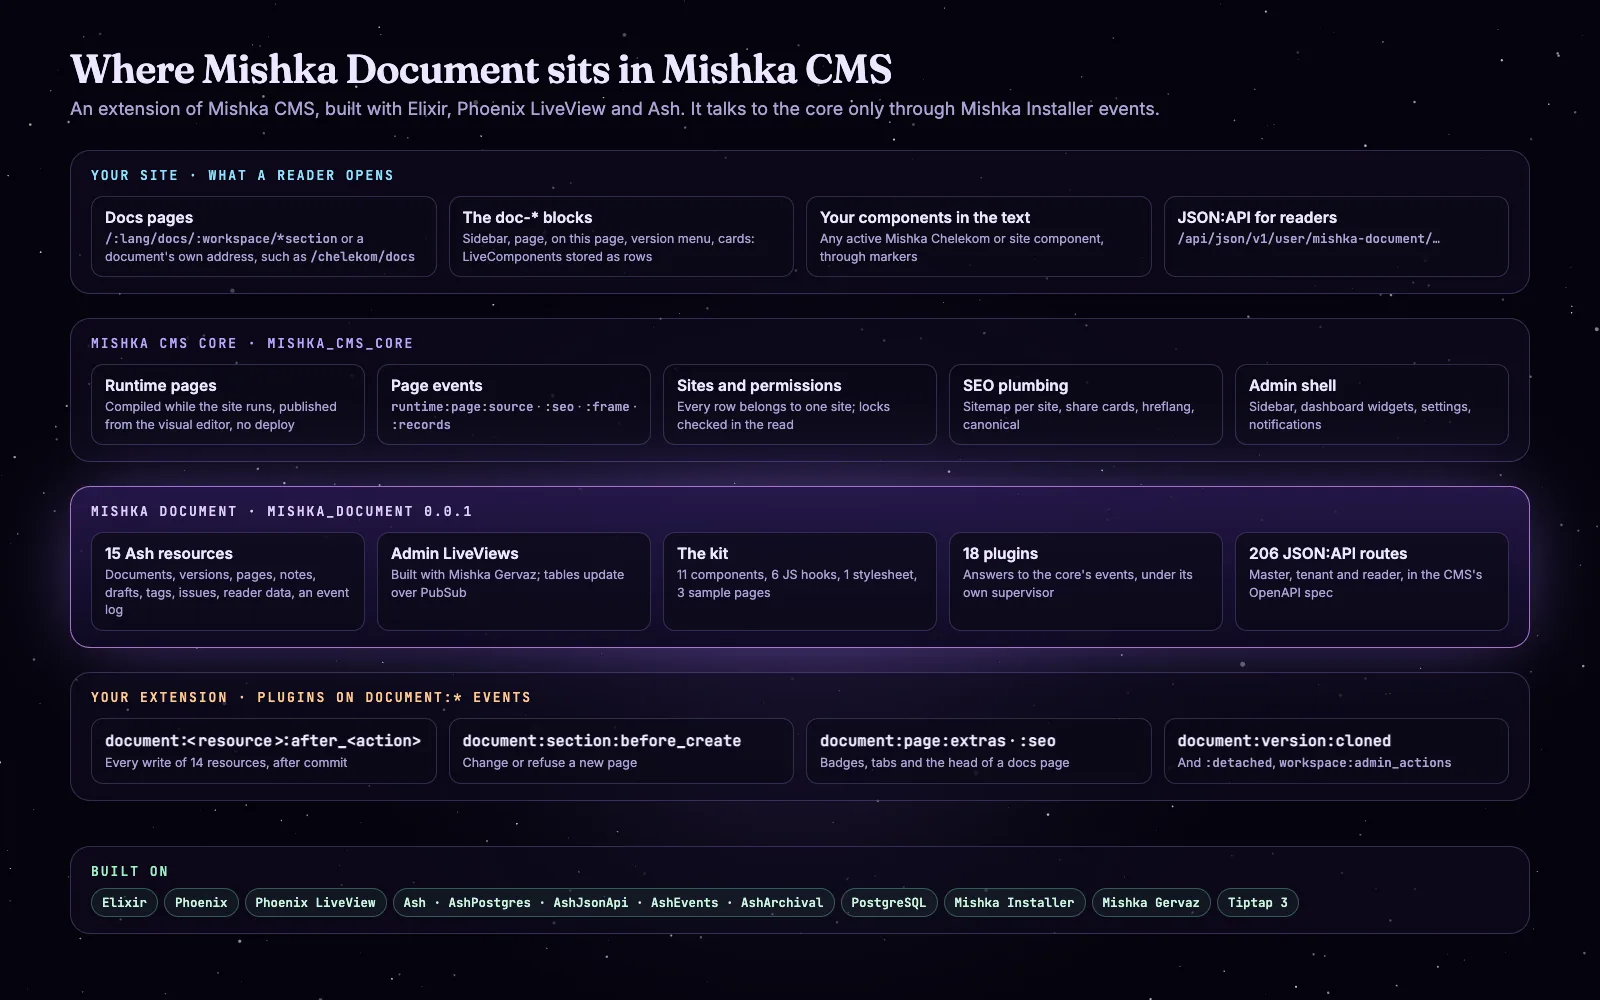
Task: Click the /api/json/v1/user/mishka-document/… path text
Action: (x=1309, y=239)
